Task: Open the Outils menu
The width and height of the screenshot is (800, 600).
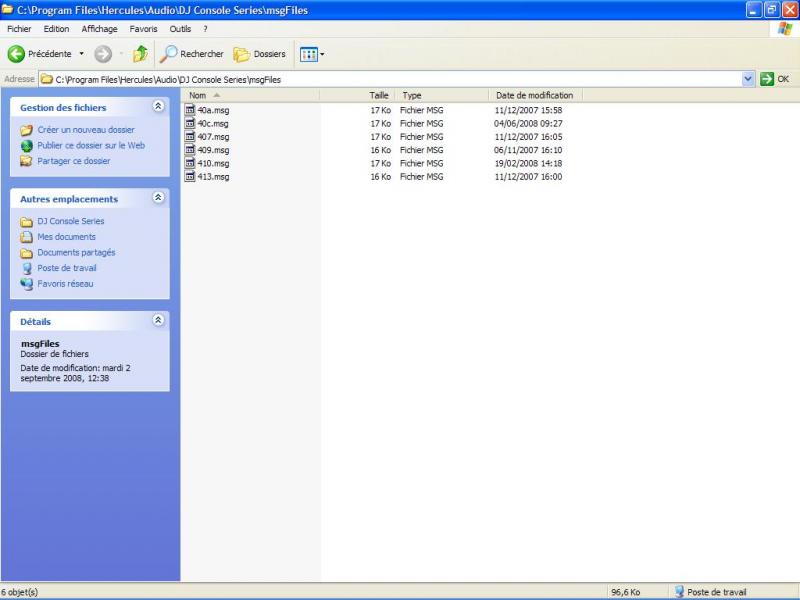Action: point(180,29)
